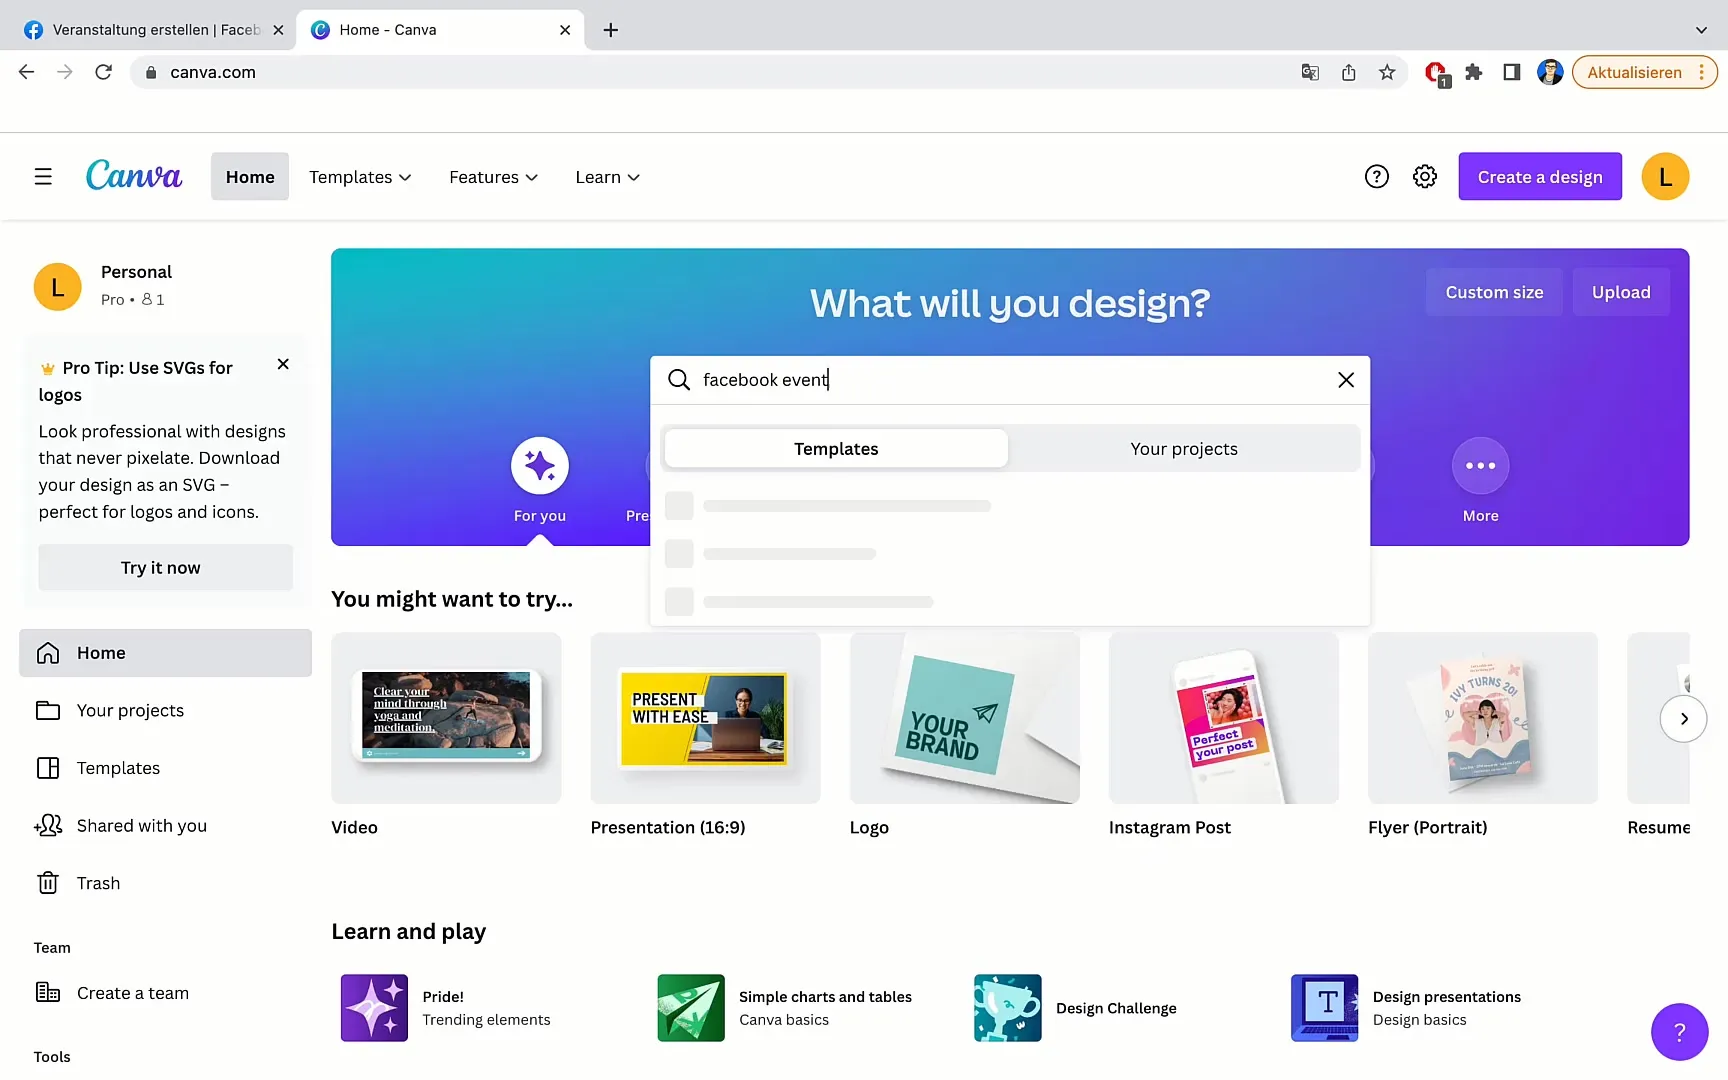
Task: Click the share page icon in address bar
Action: pyautogui.click(x=1349, y=72)
